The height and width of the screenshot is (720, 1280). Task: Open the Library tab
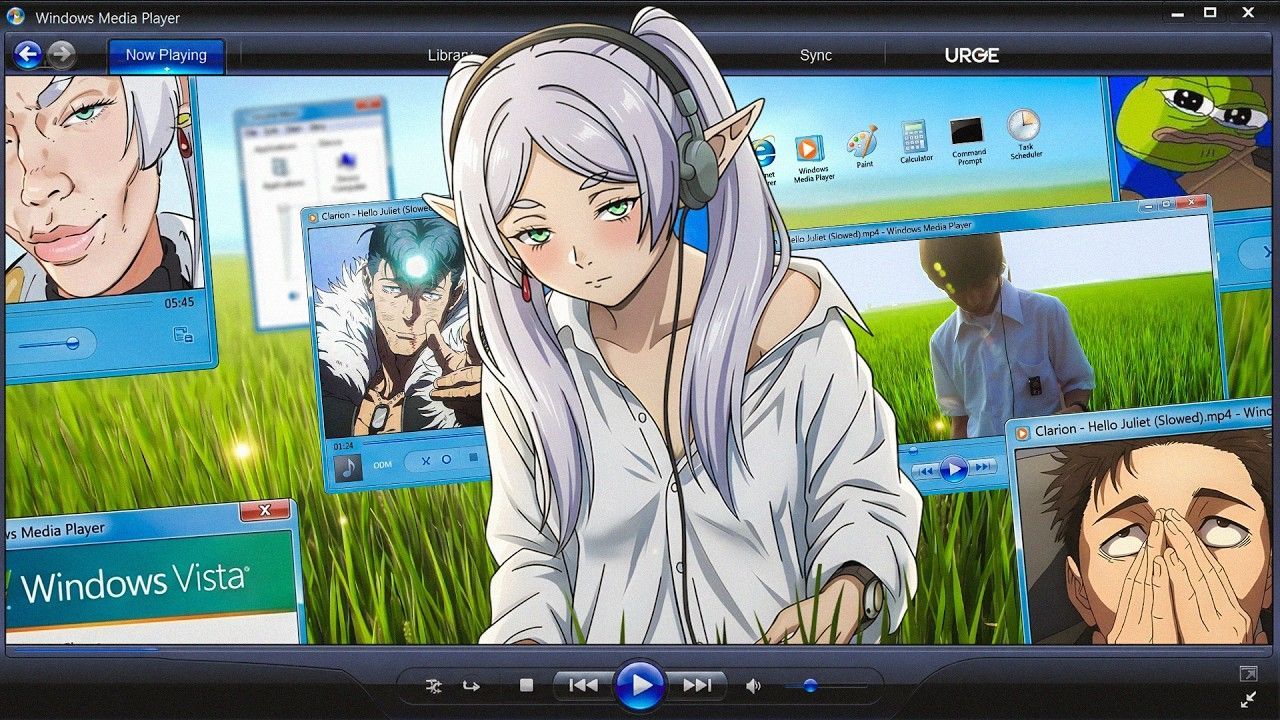pyautogui.click(x=450, y=55)
